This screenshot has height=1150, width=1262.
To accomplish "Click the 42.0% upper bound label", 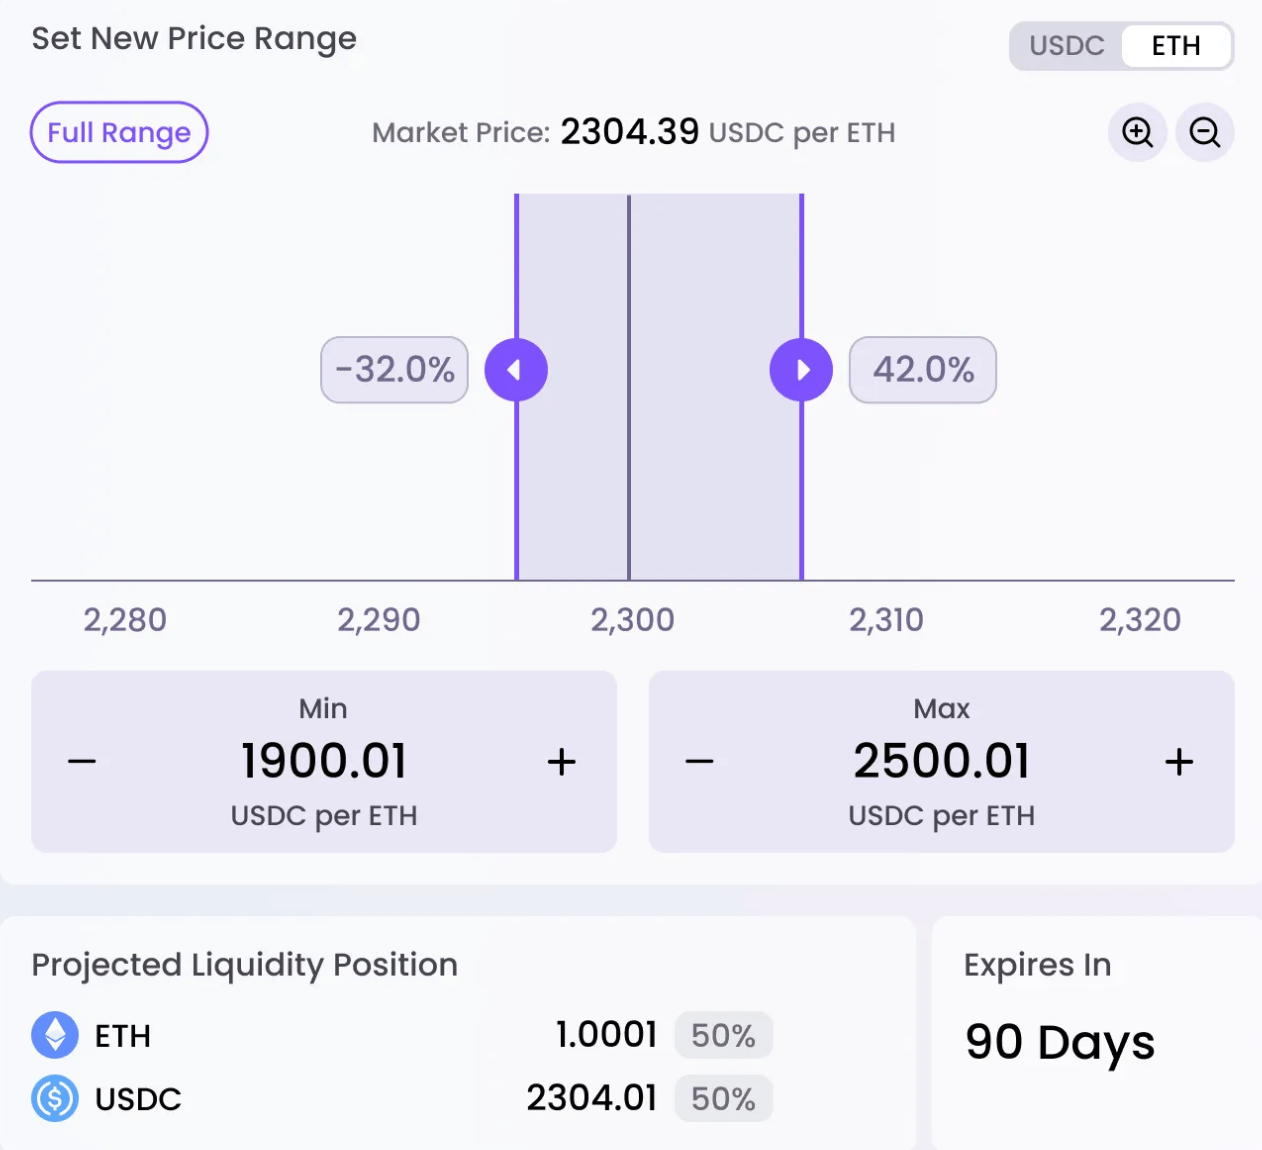I will tap(922, 370).
